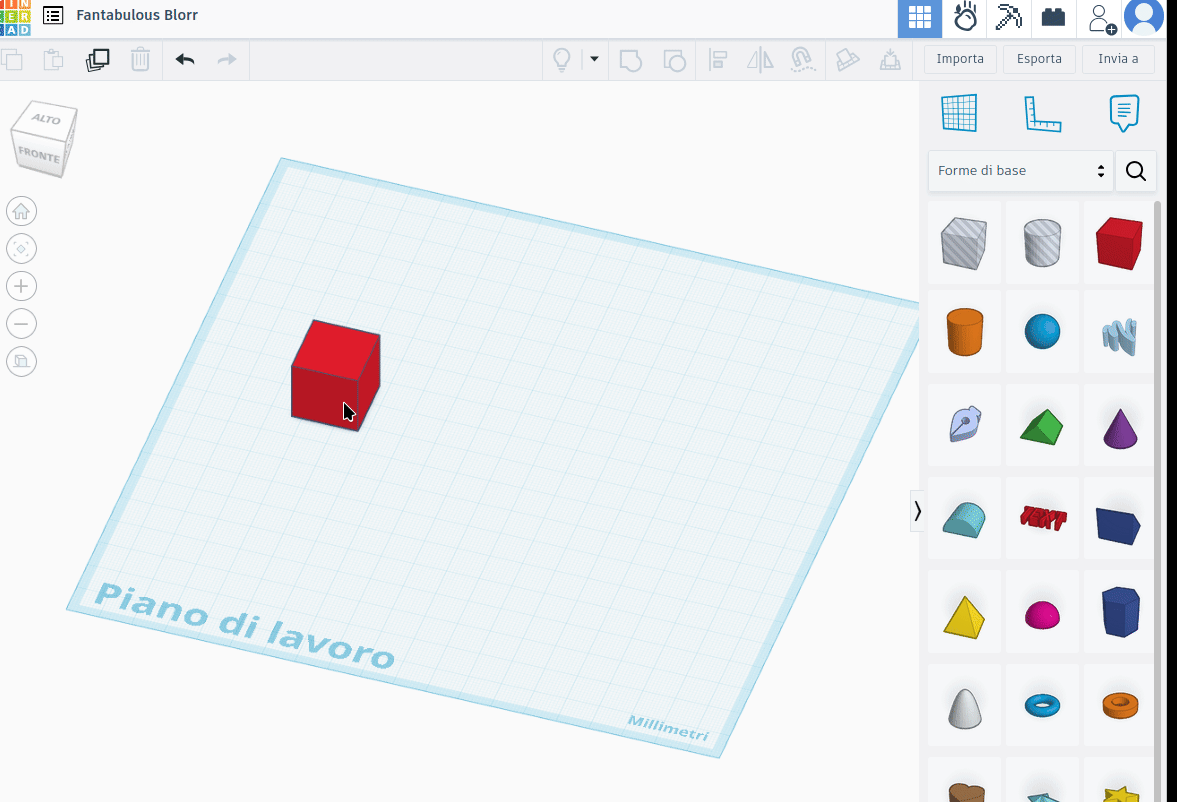Pick the dark blue polygon shape
This screenshot has height=802, width=1177.
click(1121, 611)
